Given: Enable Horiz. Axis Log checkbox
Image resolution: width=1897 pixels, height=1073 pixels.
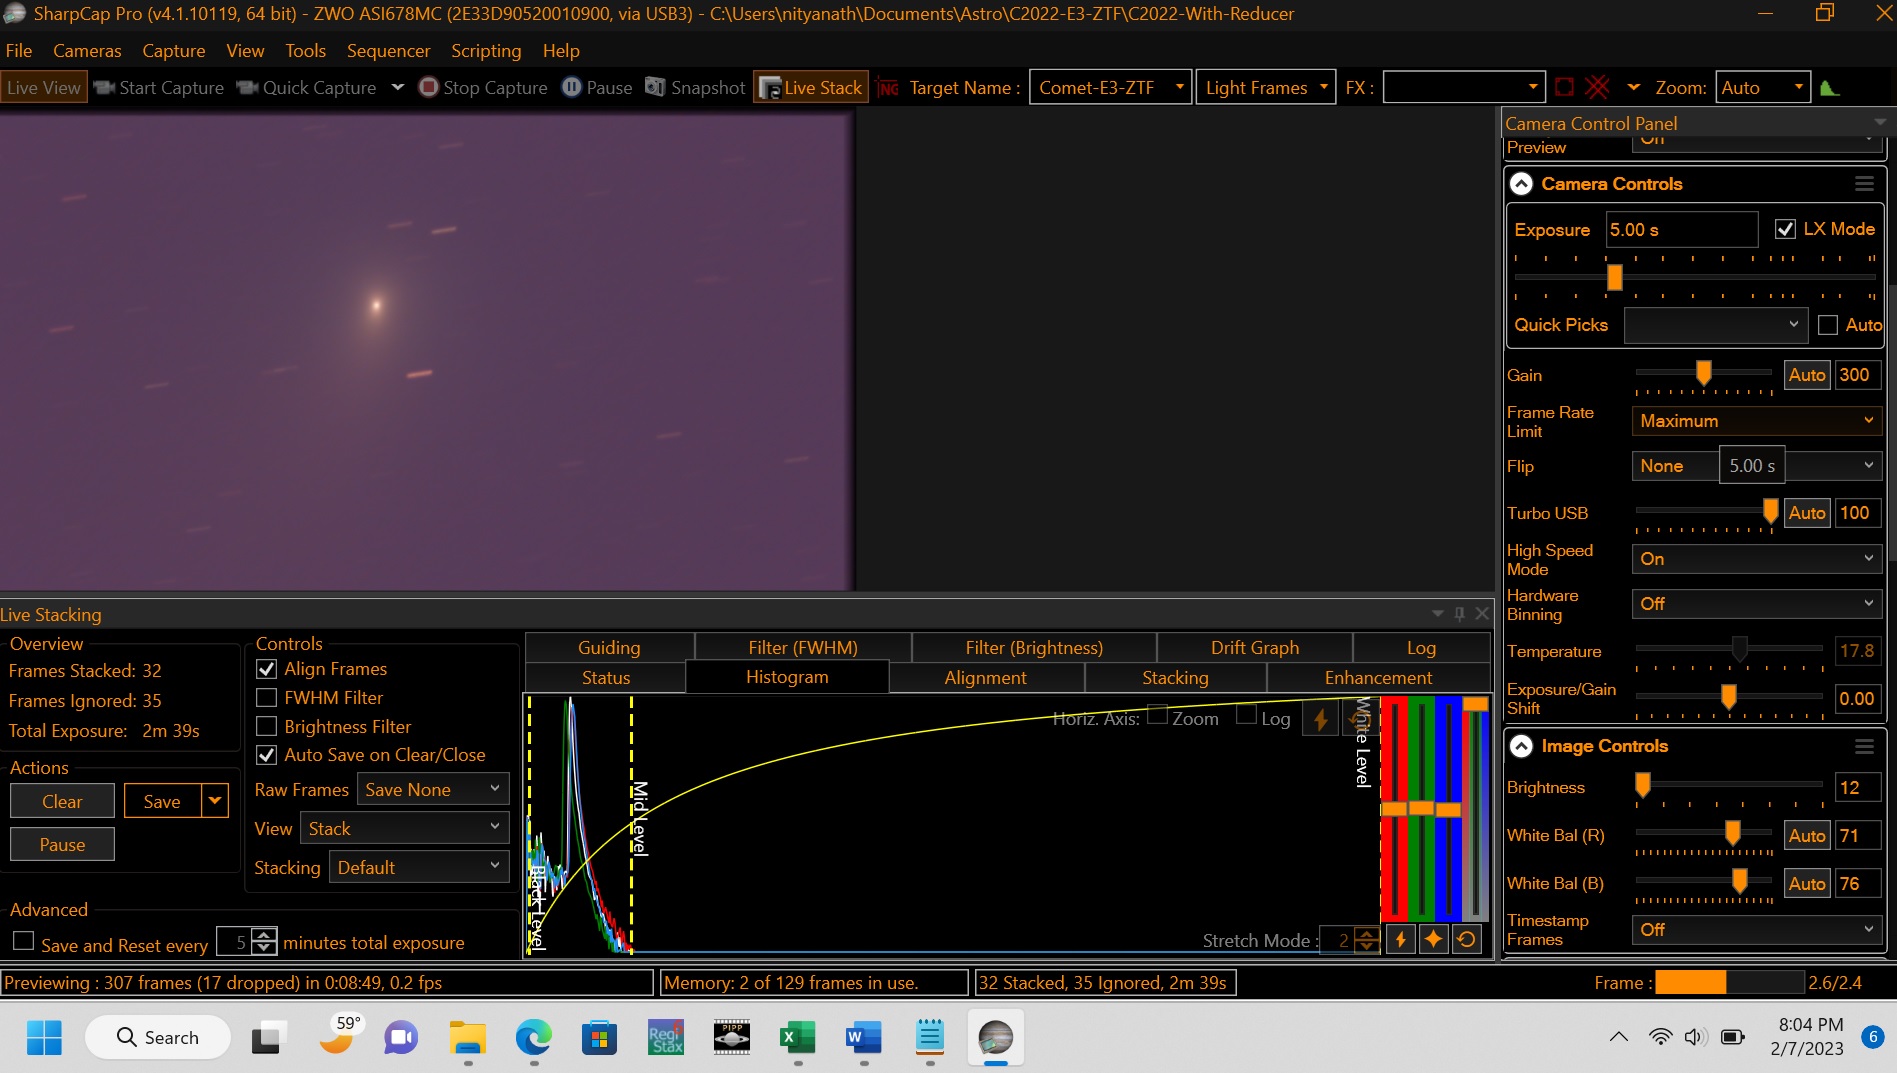Looking at the screenshot, I should [x=1247, y=715].
